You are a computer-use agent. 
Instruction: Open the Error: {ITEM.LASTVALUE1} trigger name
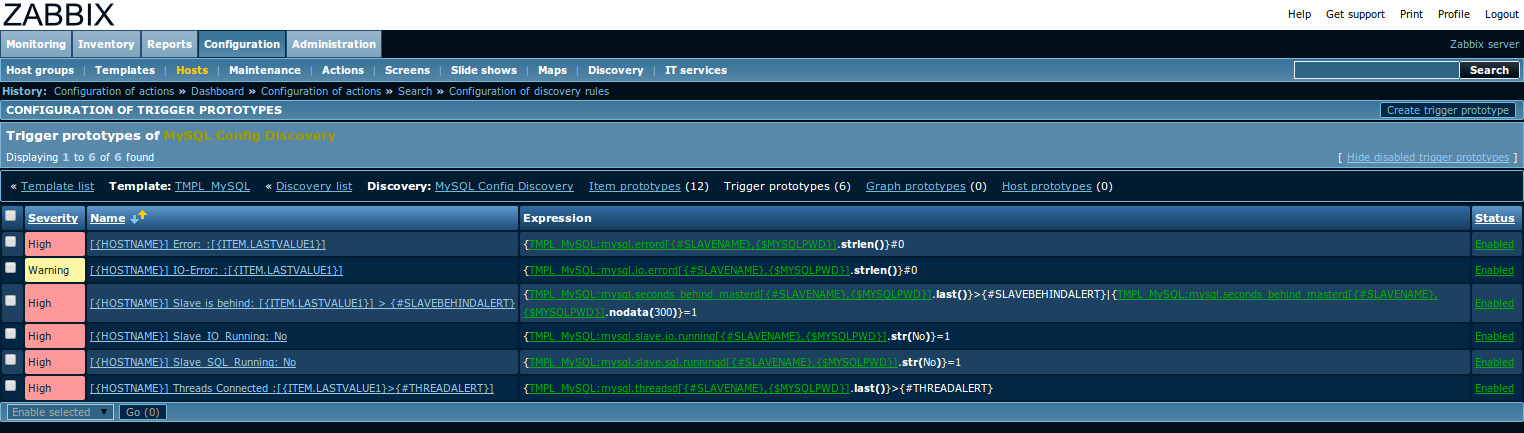(x=208, y=244)
